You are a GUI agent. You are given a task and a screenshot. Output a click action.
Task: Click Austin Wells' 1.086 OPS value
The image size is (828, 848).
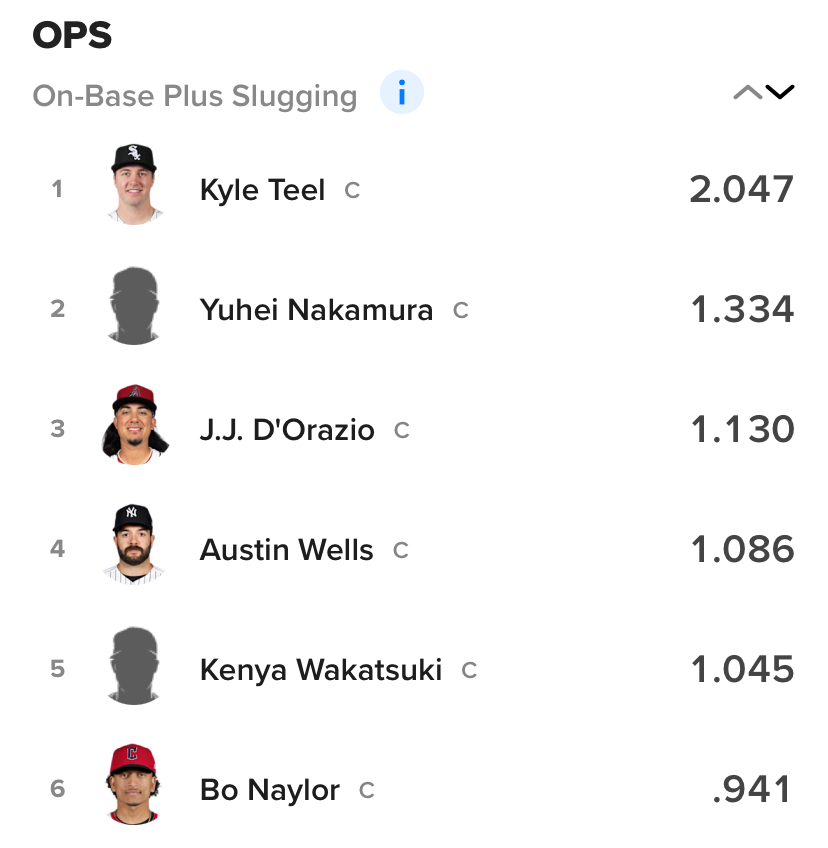[742, 549]
